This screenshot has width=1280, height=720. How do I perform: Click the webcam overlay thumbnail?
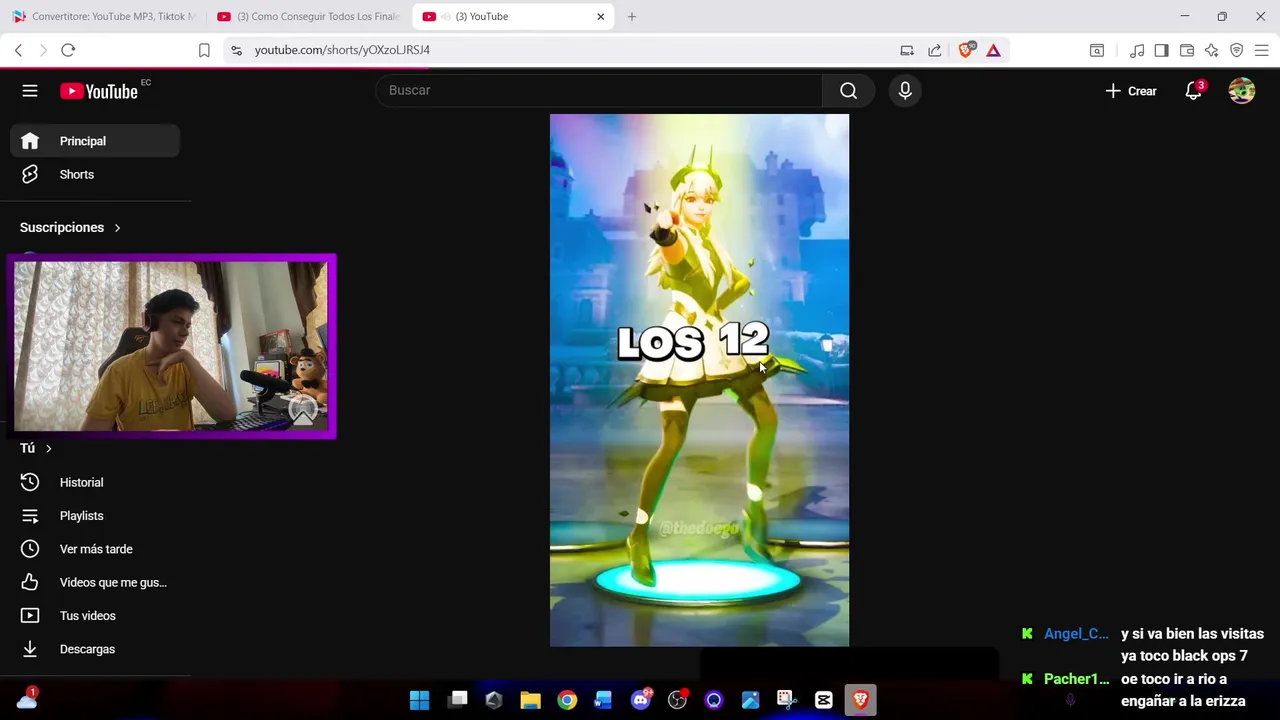(x=172, y=346)
